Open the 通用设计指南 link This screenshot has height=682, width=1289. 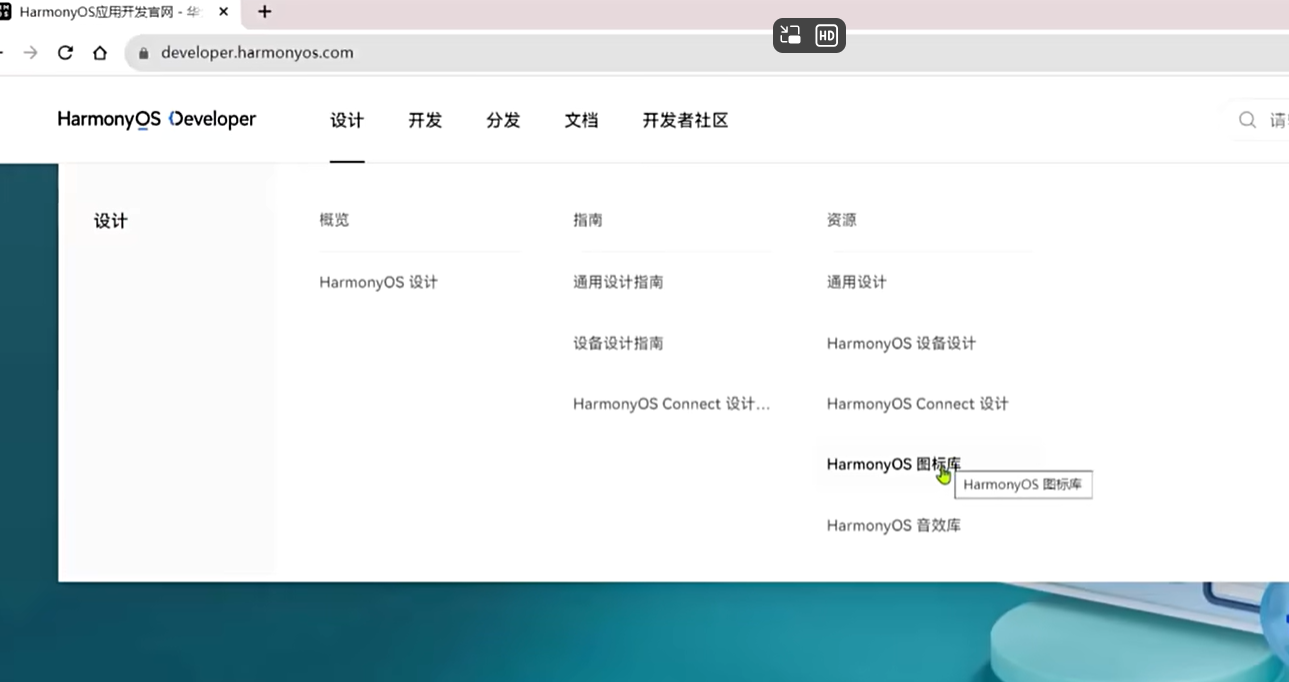click(618, 282)
